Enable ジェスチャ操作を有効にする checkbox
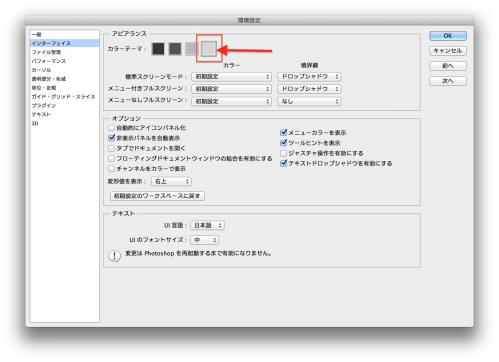499x362 pixels. tap(284, 153)
